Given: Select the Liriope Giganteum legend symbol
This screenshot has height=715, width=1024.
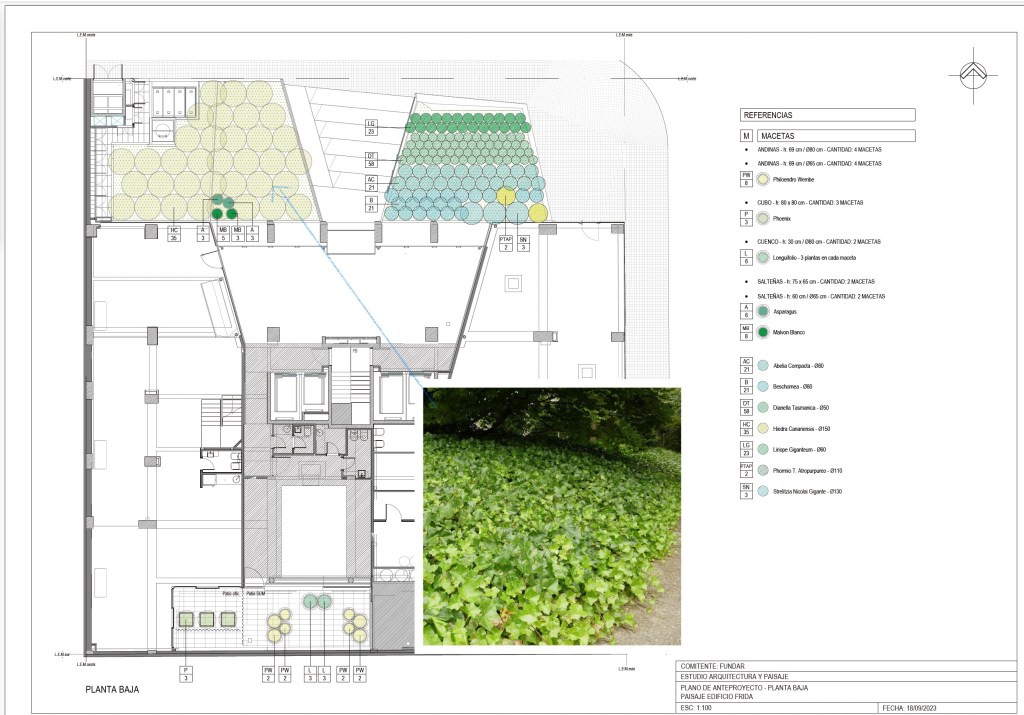Looking at the screenshot, I should (x=764, y=449).
